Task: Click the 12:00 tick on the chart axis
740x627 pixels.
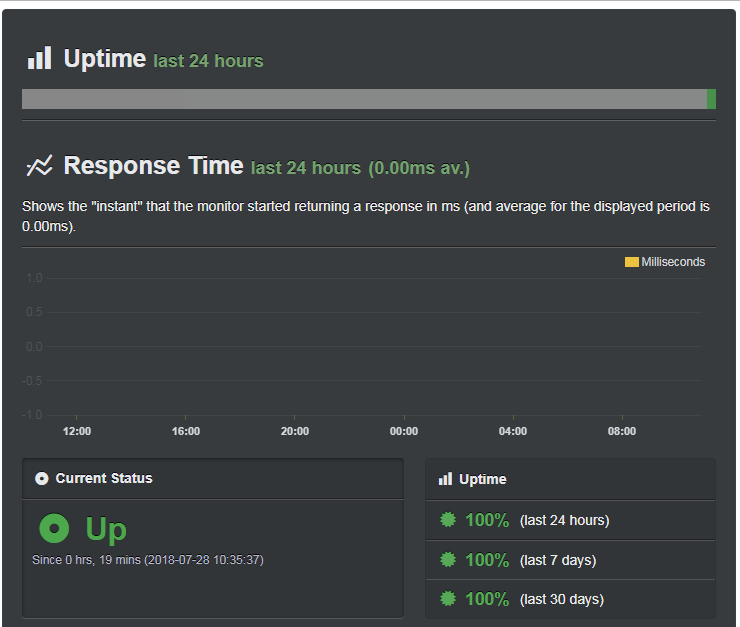Action: pyautogui.click(x=77, y=431)
